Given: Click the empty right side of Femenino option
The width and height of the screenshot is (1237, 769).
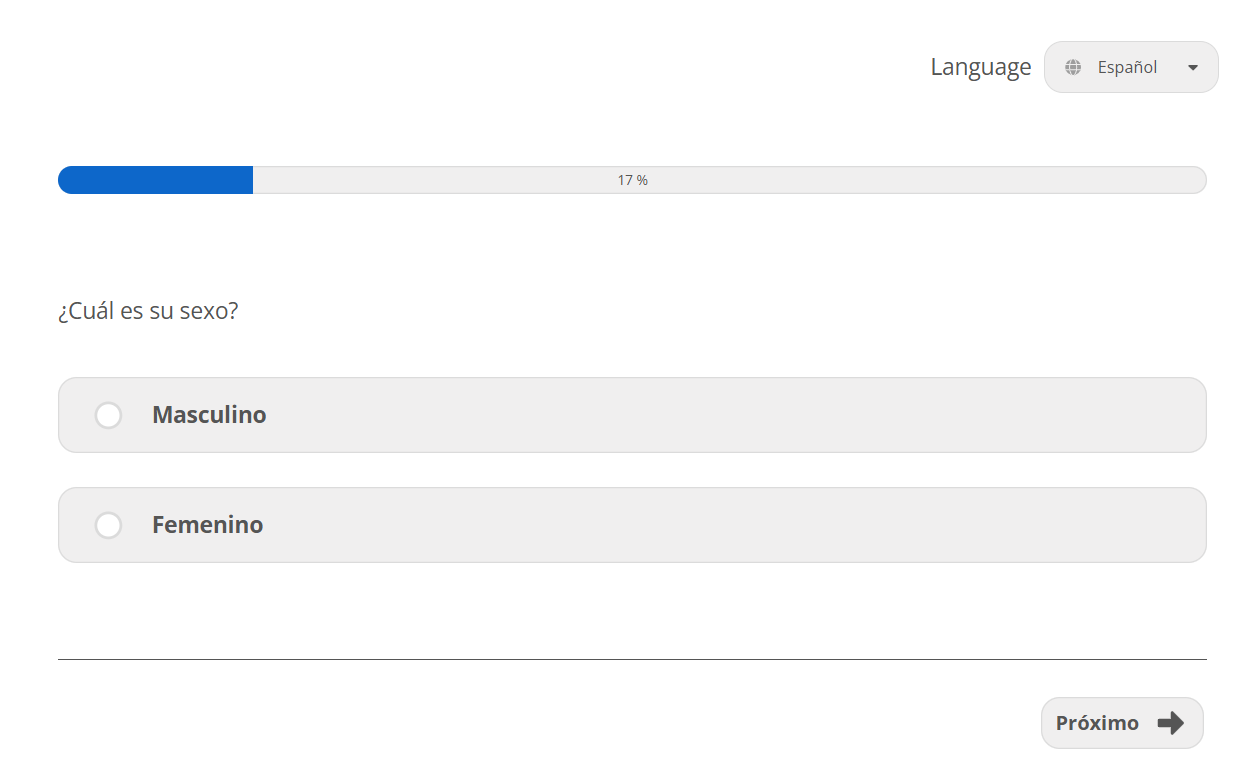Looking at the screenshot, I should point(900,525).
